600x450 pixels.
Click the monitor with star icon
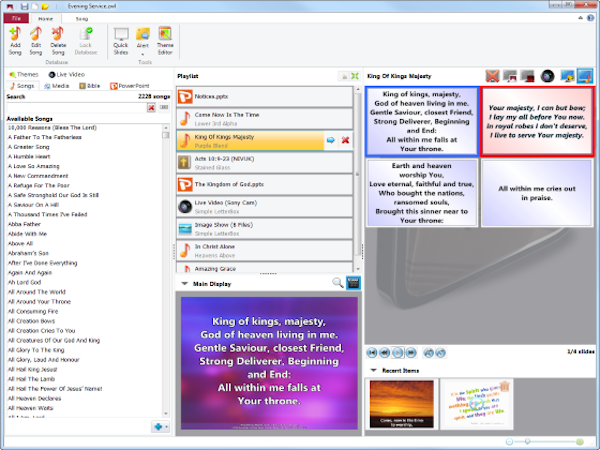click(x=567, y=76)
